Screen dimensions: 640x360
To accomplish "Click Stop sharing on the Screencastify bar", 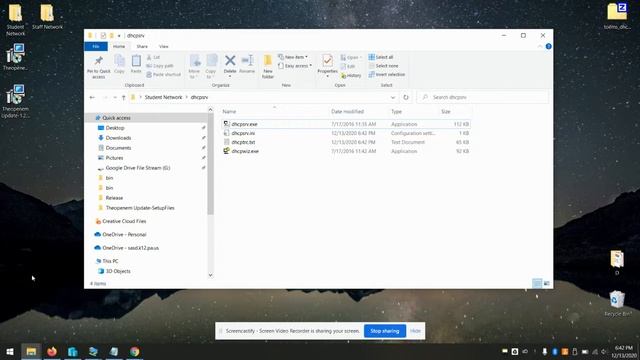I will tap(384, 331).
